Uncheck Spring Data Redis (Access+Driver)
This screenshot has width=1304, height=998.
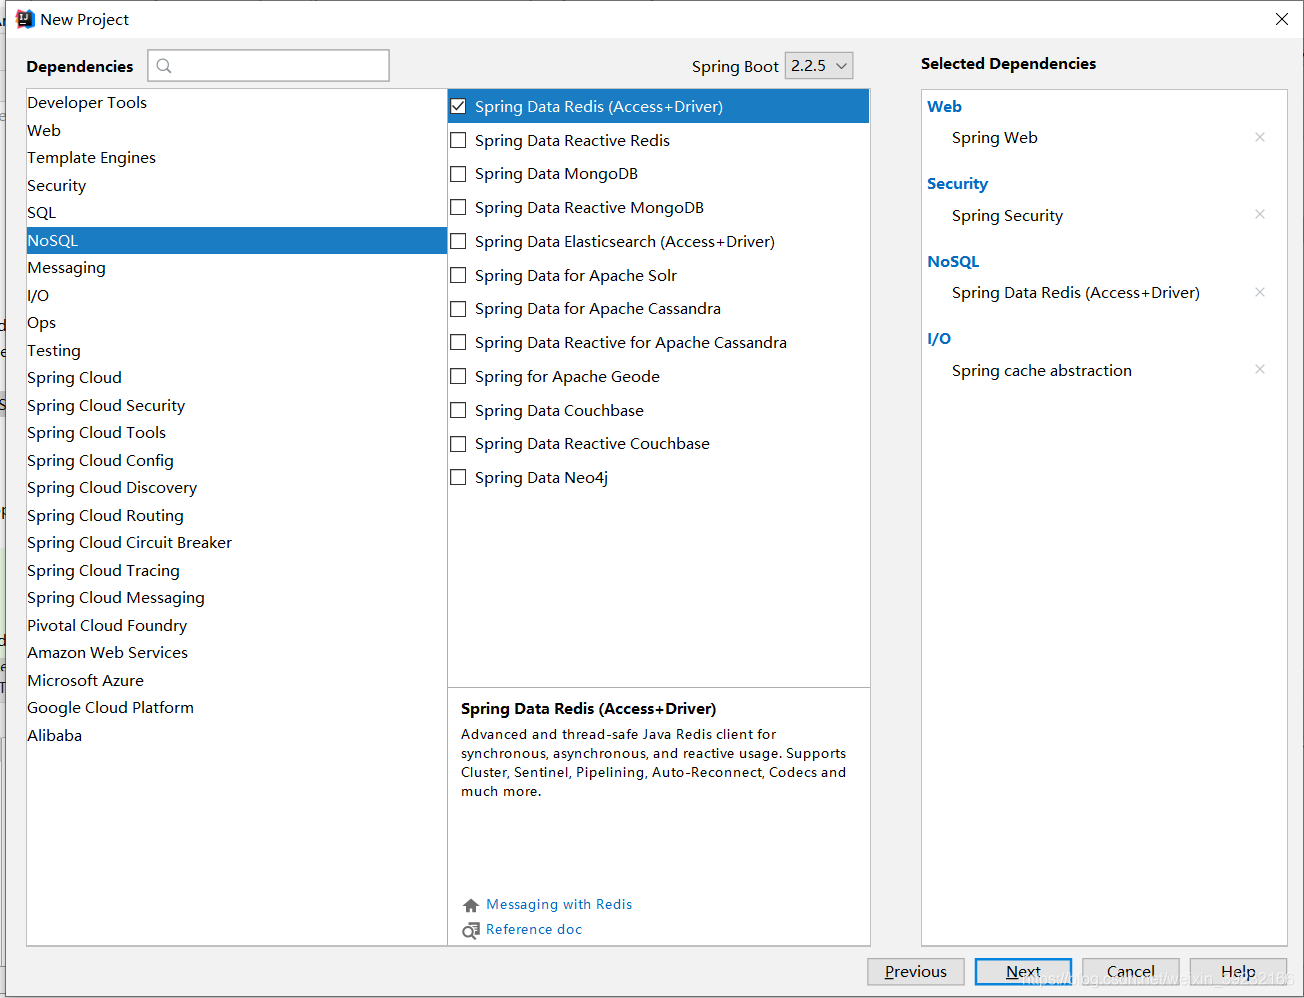point(458,106)
